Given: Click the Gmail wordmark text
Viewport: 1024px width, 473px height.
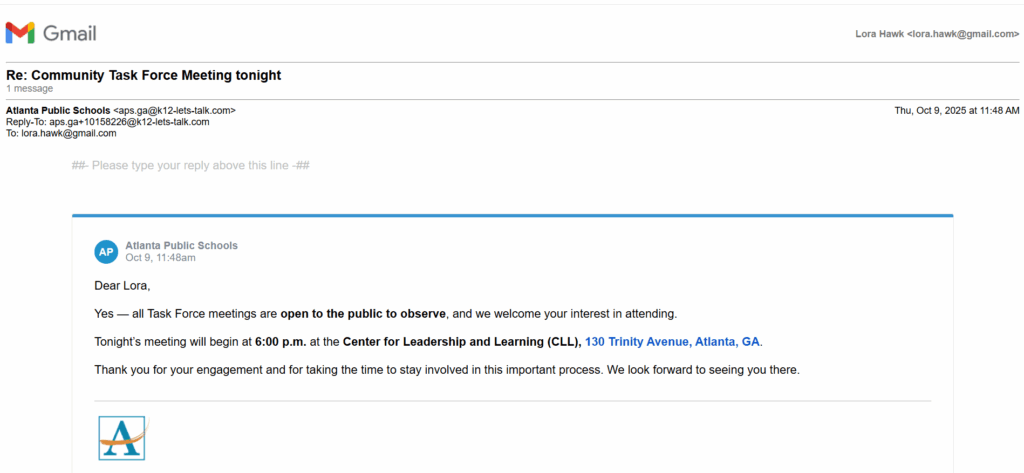Looking at the screenshot, I should pyautogui.click(x=69, y=33).
